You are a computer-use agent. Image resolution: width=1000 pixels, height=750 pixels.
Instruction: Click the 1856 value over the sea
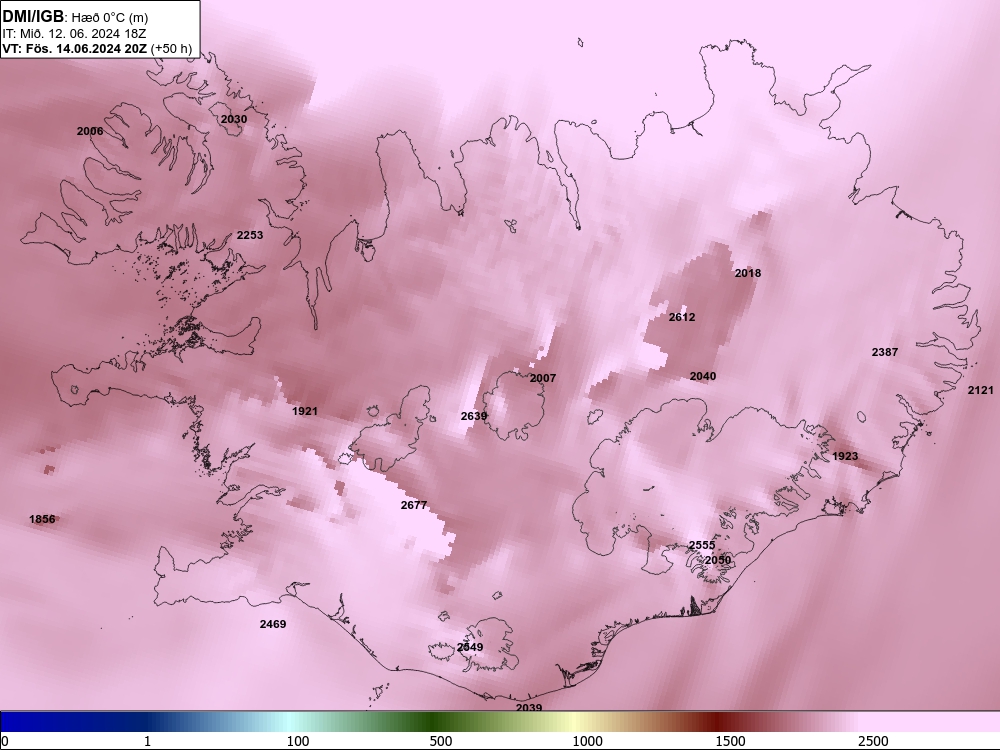[x=42, y=519]
